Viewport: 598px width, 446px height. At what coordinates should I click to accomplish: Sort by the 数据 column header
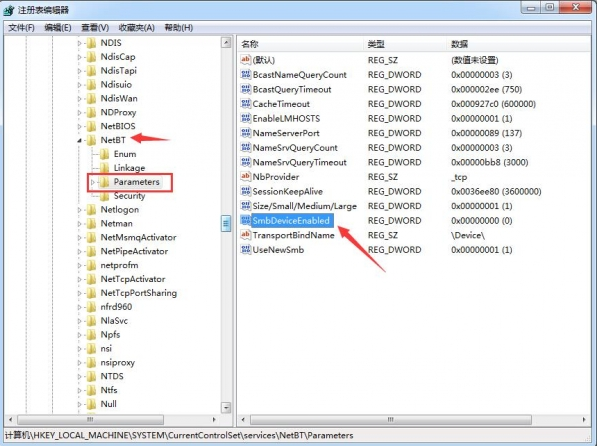[518, 44]
